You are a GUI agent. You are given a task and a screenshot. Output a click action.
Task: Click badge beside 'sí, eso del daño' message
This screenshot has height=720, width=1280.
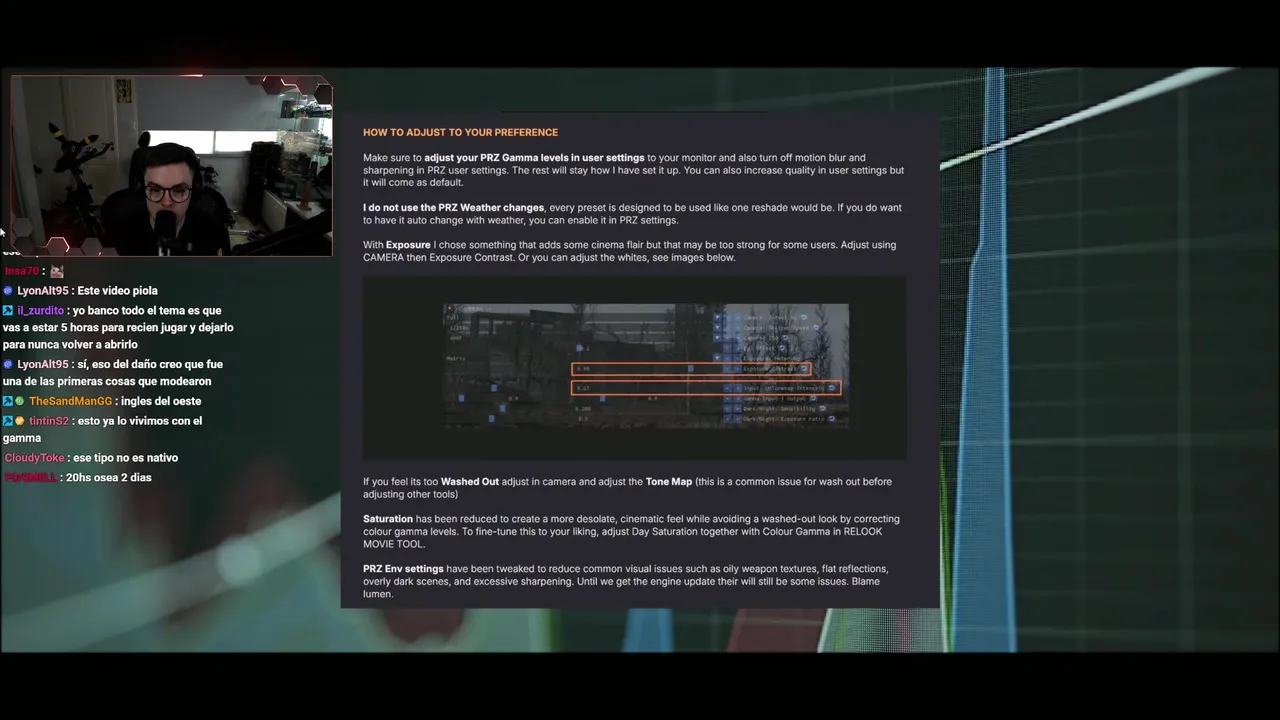(x=8, y=365)
